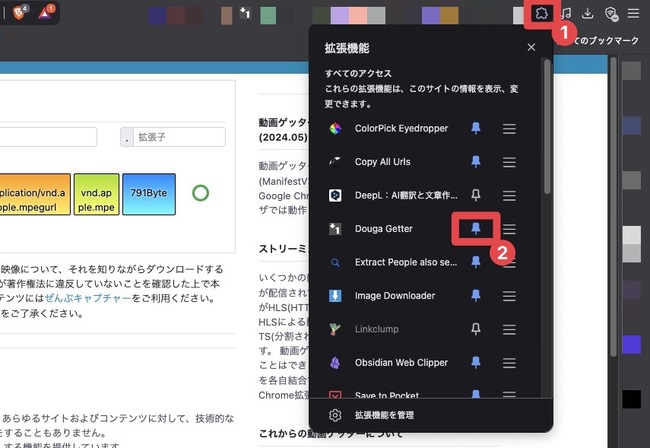Screen dimensions: 650x448
Task: Open more options for ColorPick Eyedropper
Action: pyautogui.click(x=509, y=128)
